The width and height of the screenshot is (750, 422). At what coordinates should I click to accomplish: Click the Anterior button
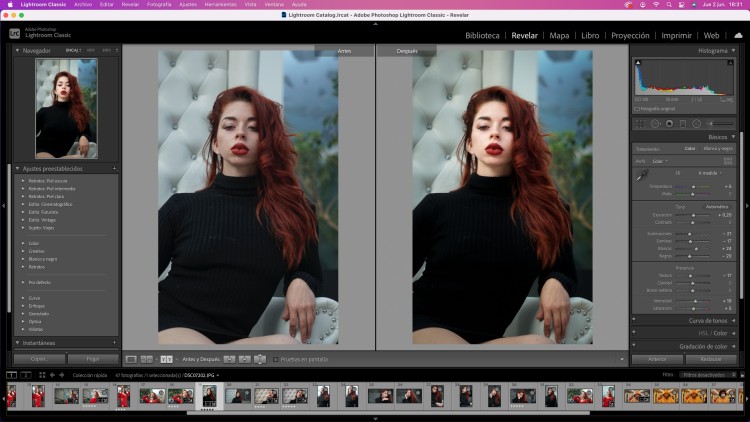click(x=657, y=359)
